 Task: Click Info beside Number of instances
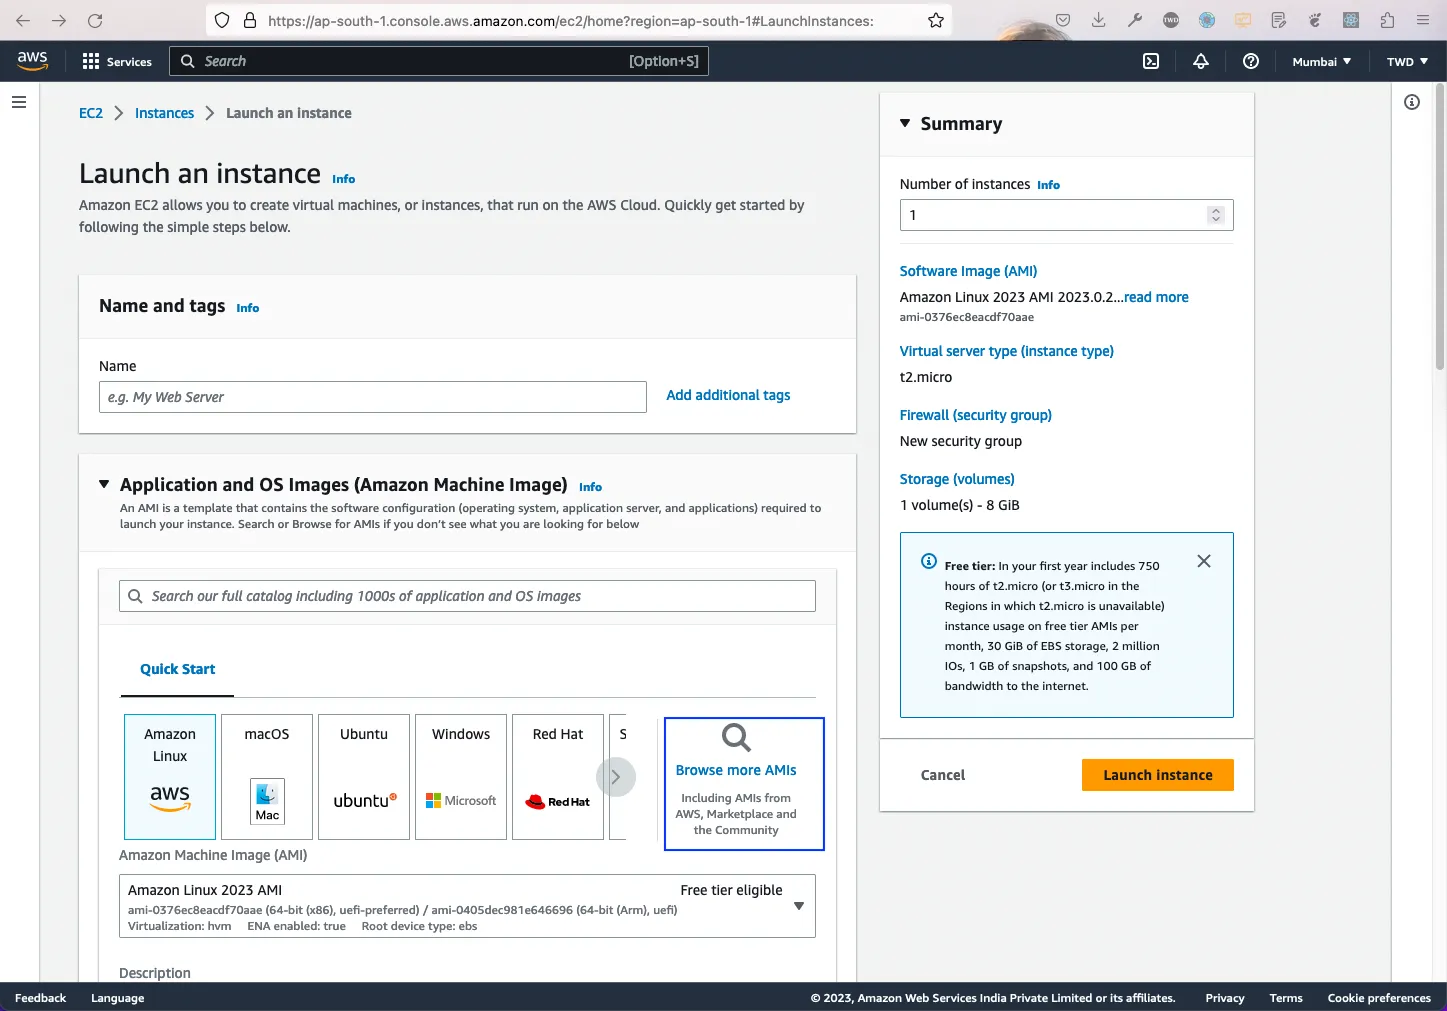coord(1048,185)
